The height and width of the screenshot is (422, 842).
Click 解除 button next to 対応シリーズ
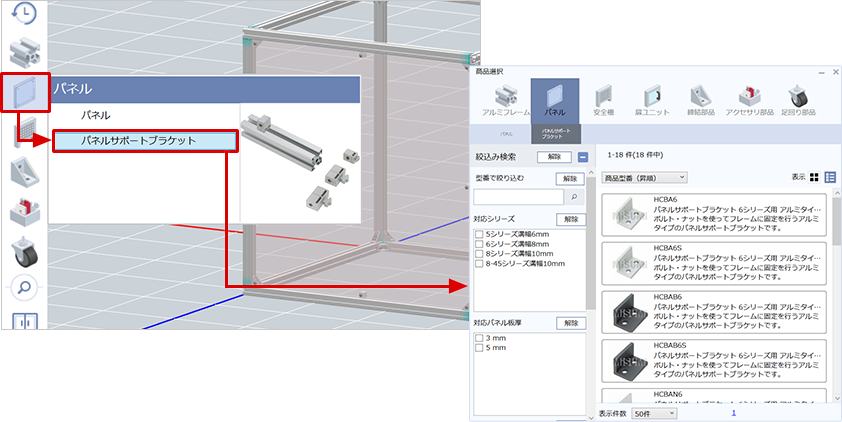[x=570, y=219]
